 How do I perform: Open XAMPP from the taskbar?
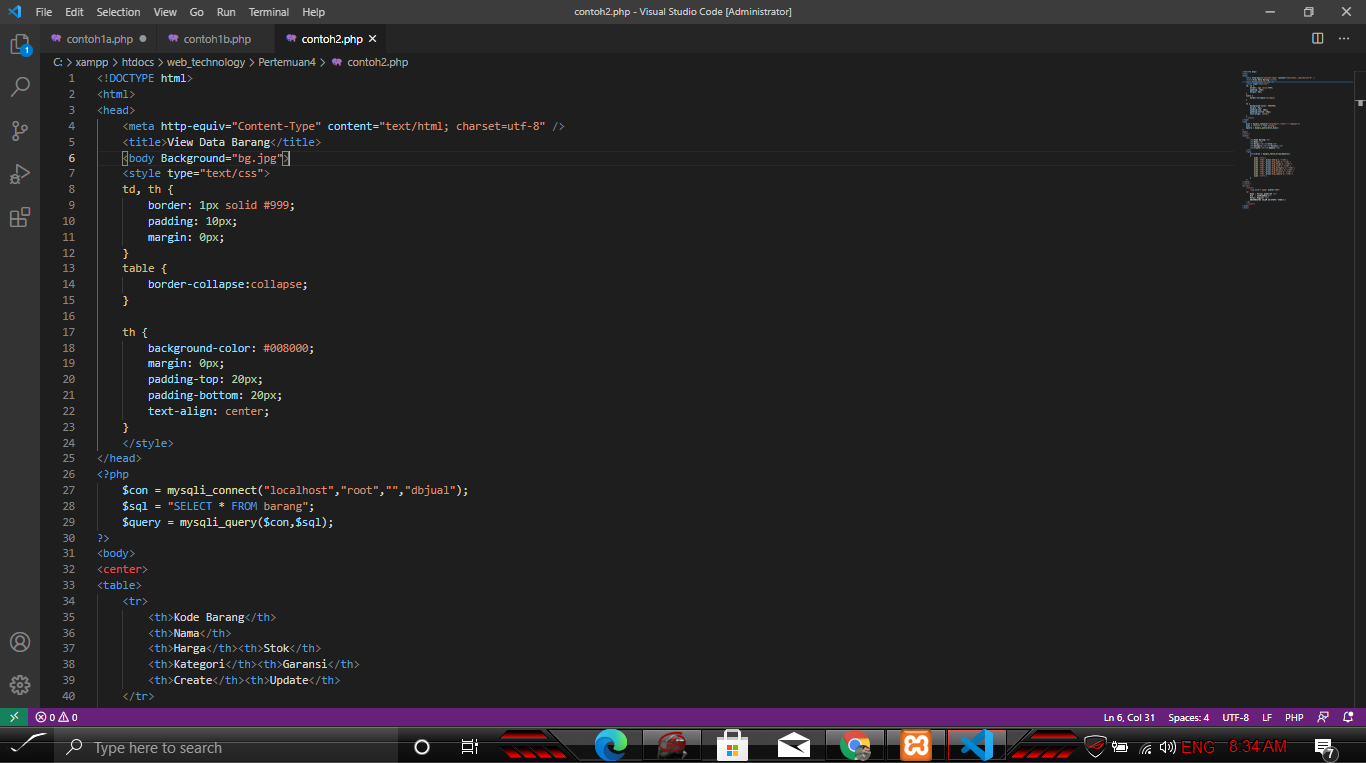(x=915, y=746)
